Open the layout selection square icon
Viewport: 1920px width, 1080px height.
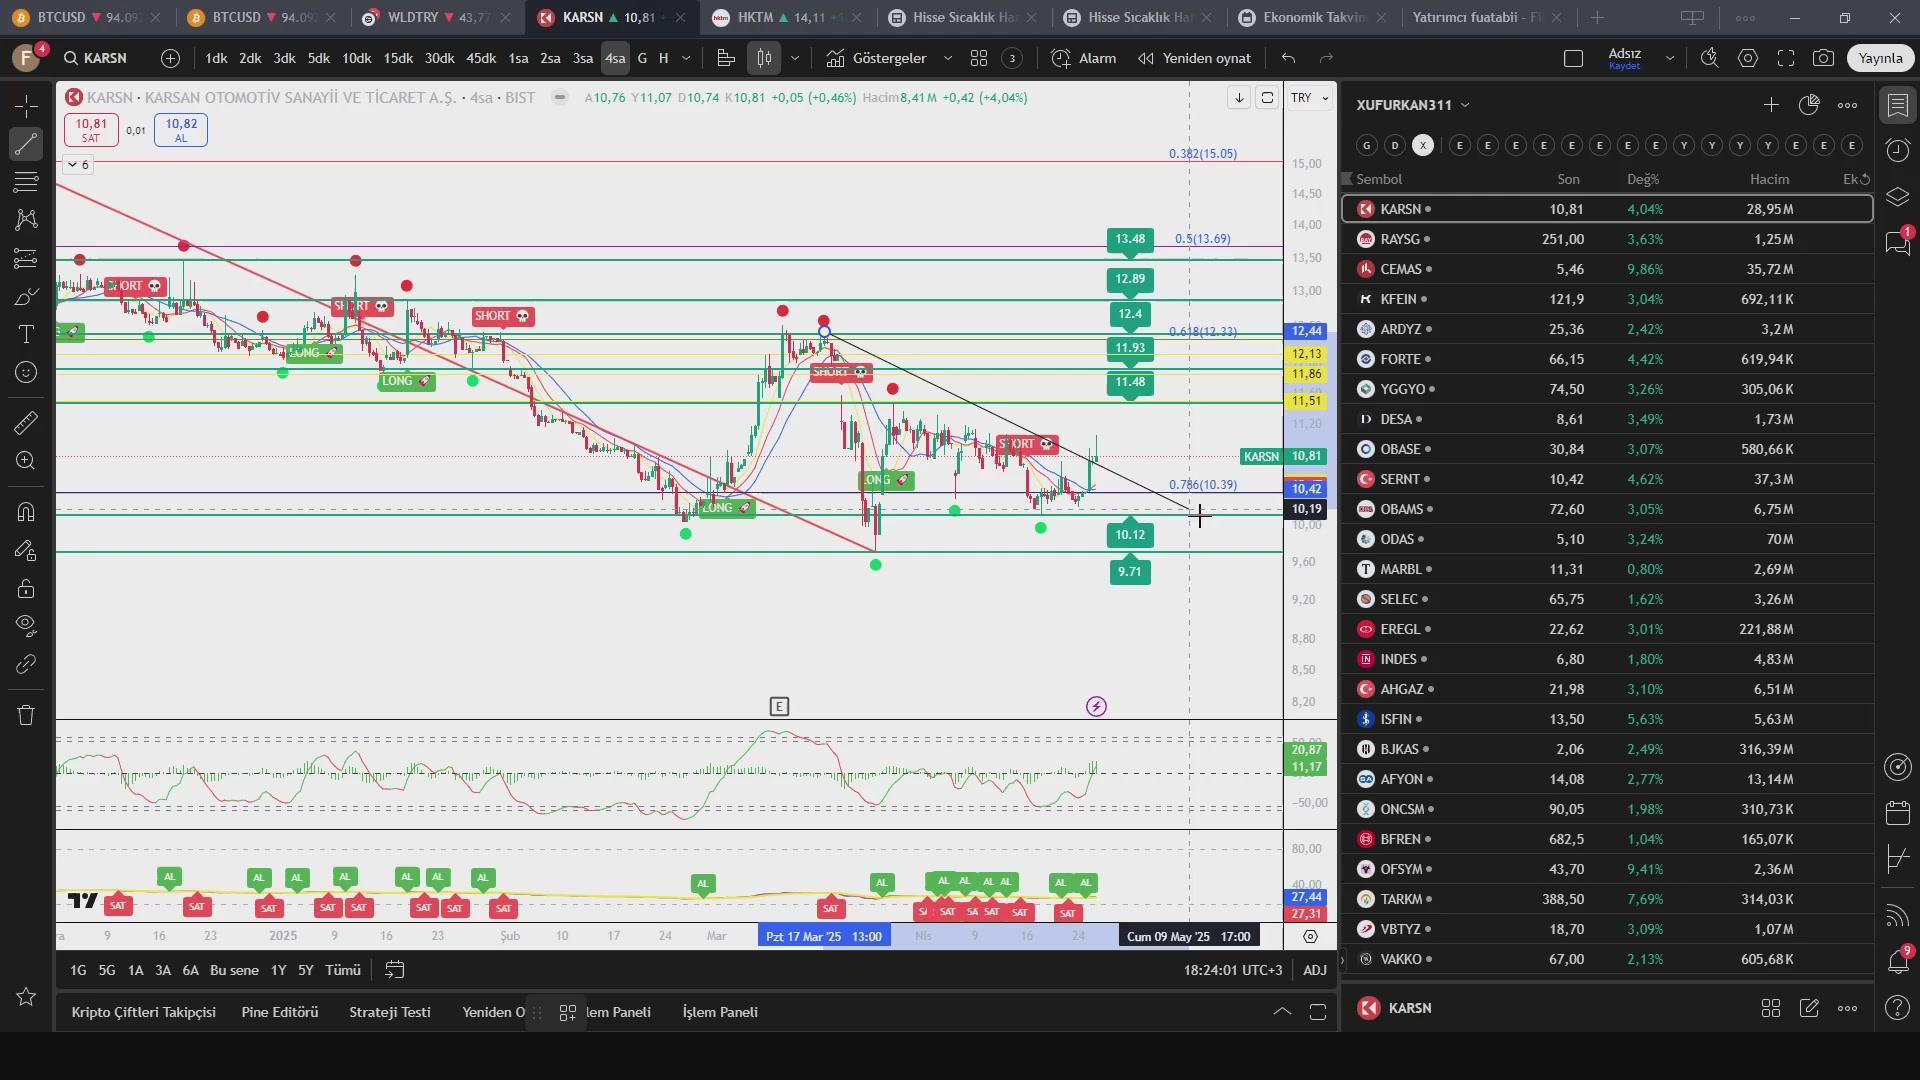(1573, 58)
